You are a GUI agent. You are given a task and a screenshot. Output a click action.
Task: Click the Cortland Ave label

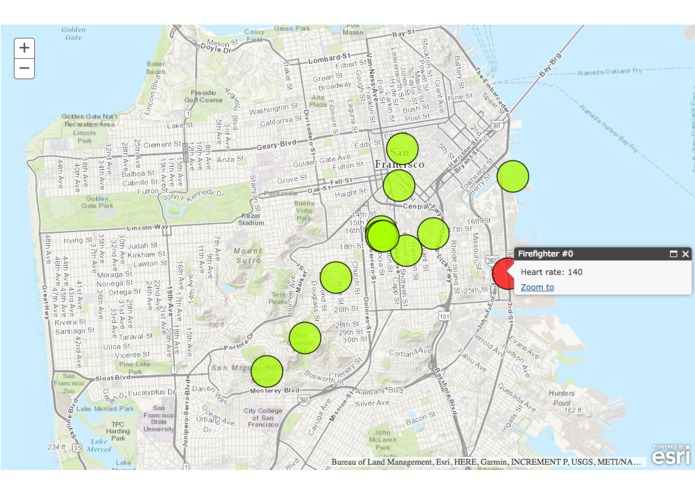(410, 352)
